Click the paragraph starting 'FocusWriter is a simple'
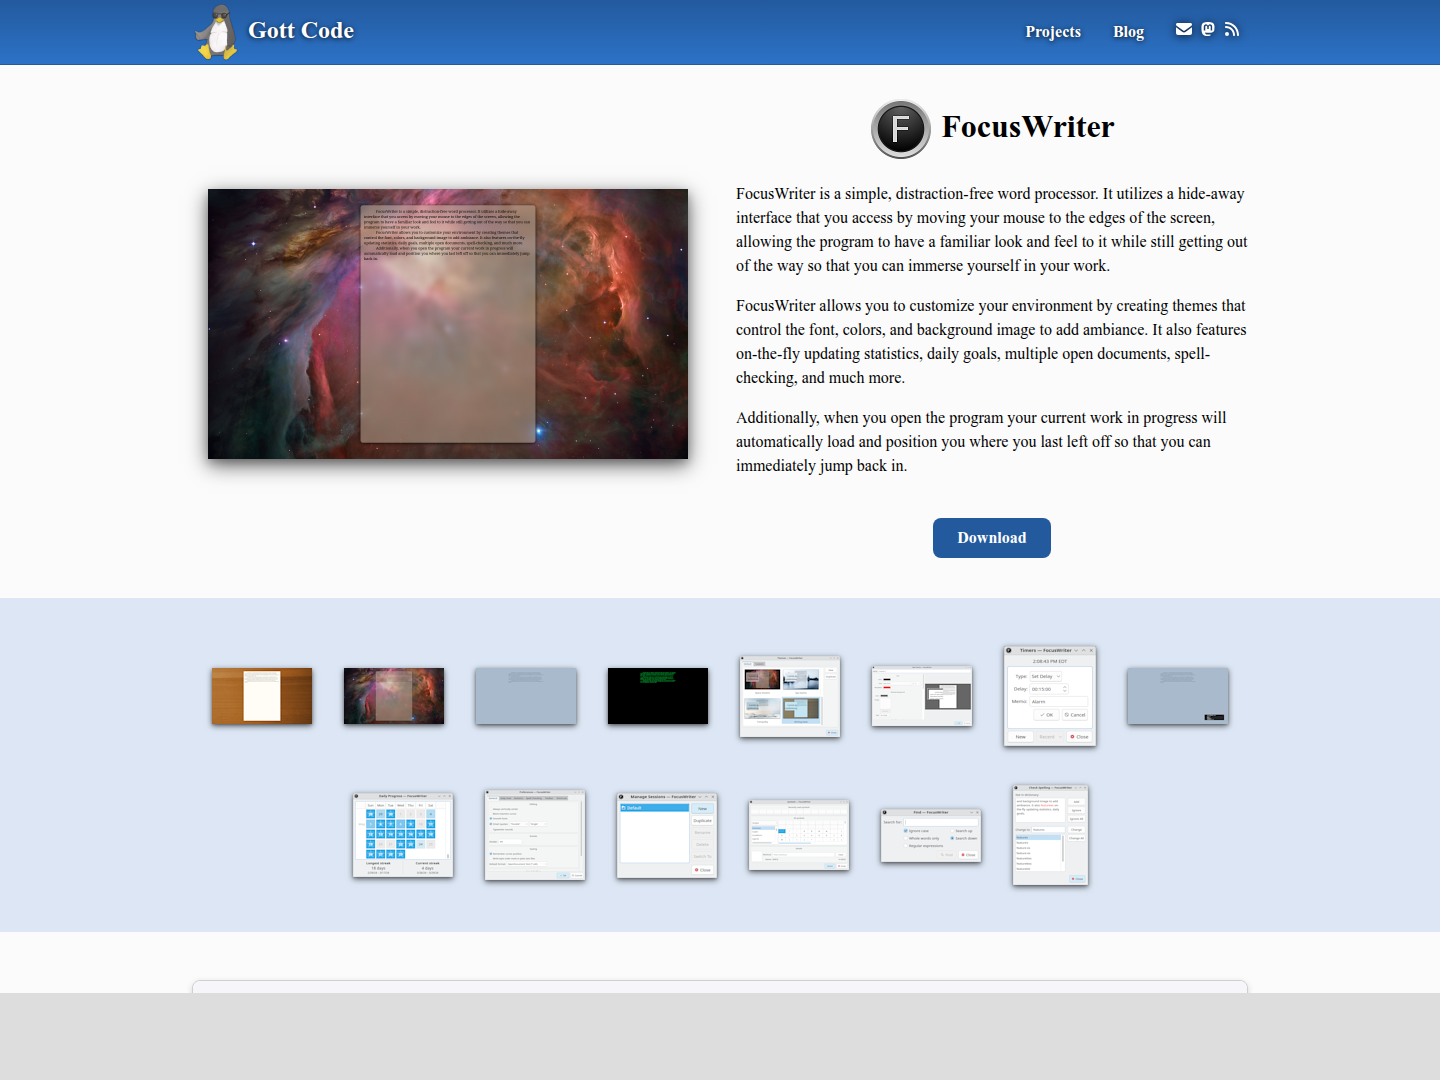 (992, 230)
